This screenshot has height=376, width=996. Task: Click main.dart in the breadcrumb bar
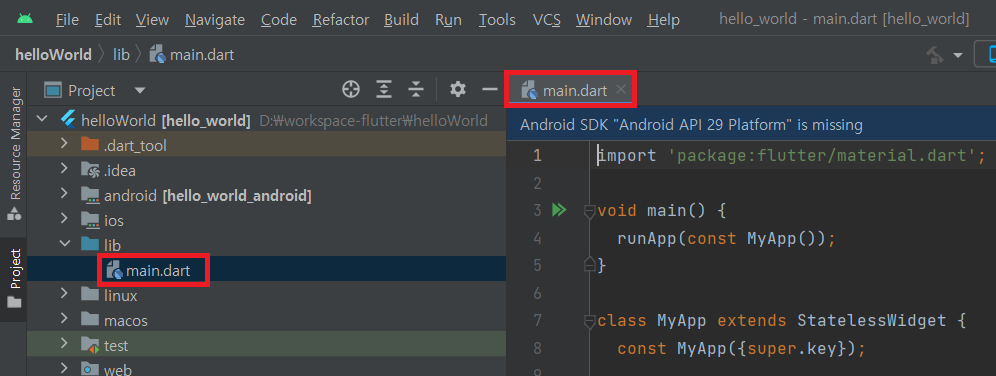(192, 55)
